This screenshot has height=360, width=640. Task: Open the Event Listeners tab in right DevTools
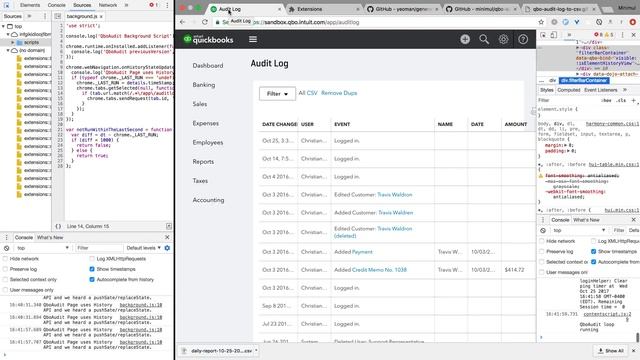click(x=600, y=90)
